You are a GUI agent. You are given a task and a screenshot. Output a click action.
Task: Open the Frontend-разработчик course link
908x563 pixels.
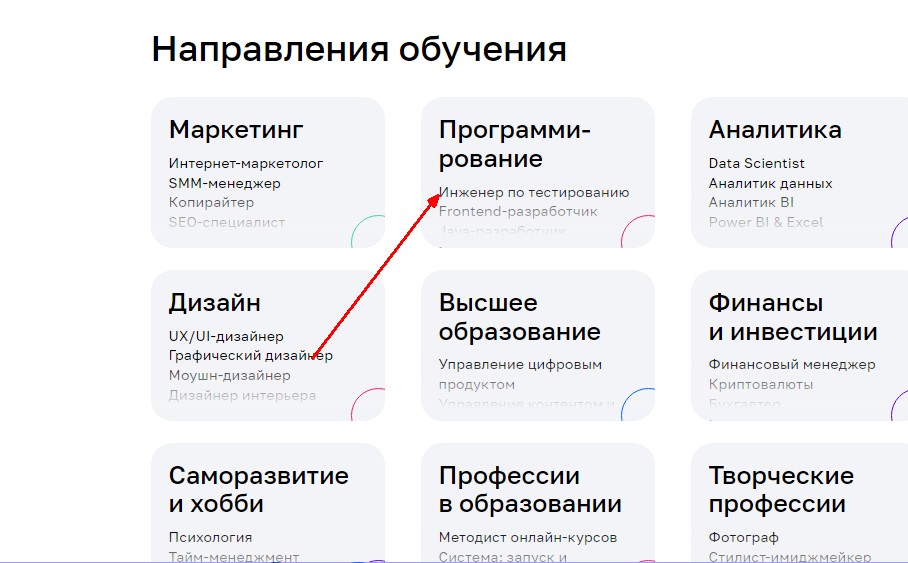click(518, 211)
